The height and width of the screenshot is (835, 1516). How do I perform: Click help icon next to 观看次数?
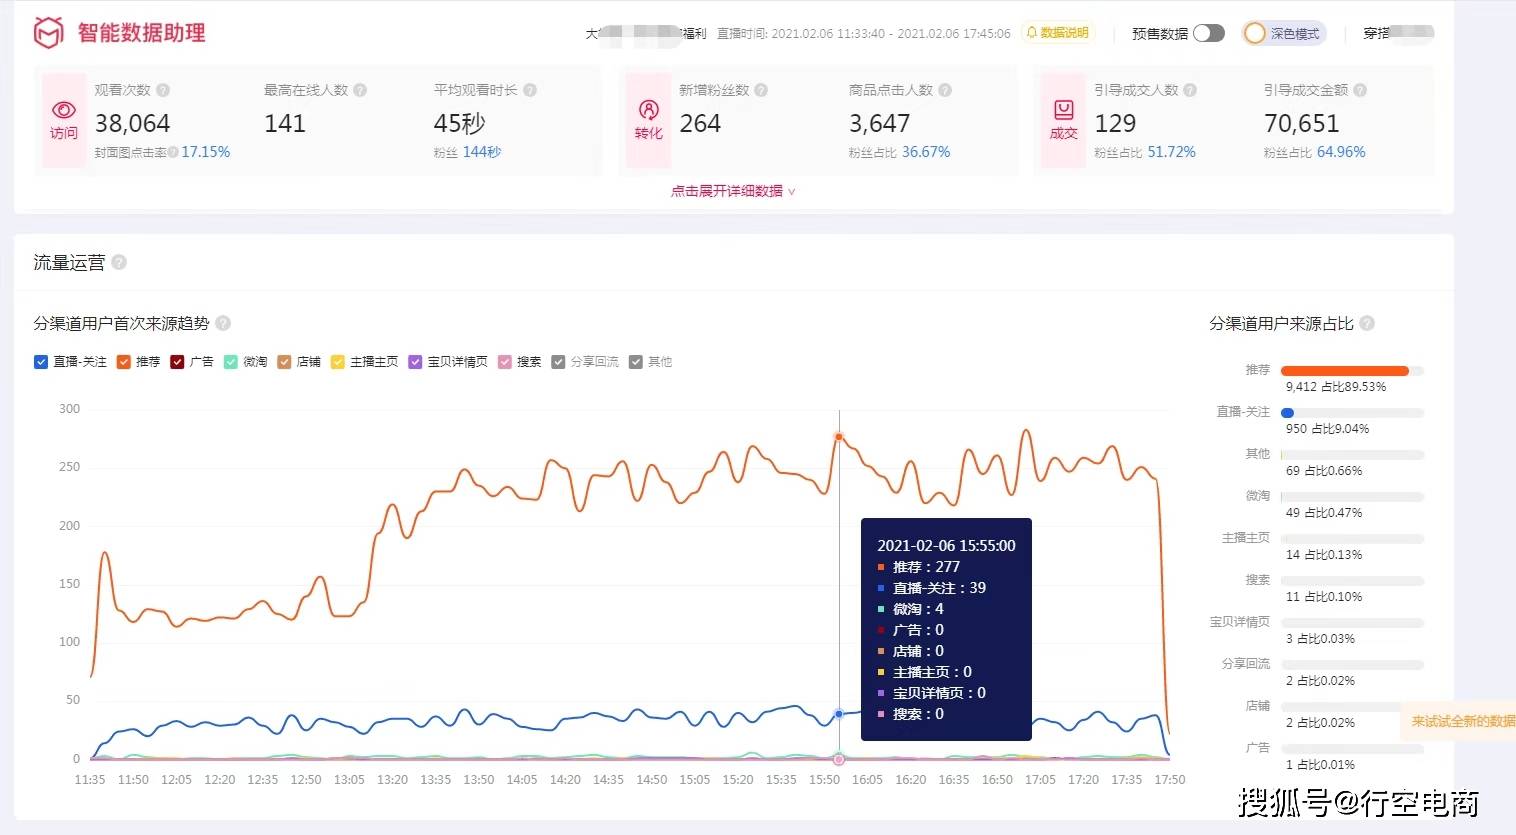(x=163, y=90)
